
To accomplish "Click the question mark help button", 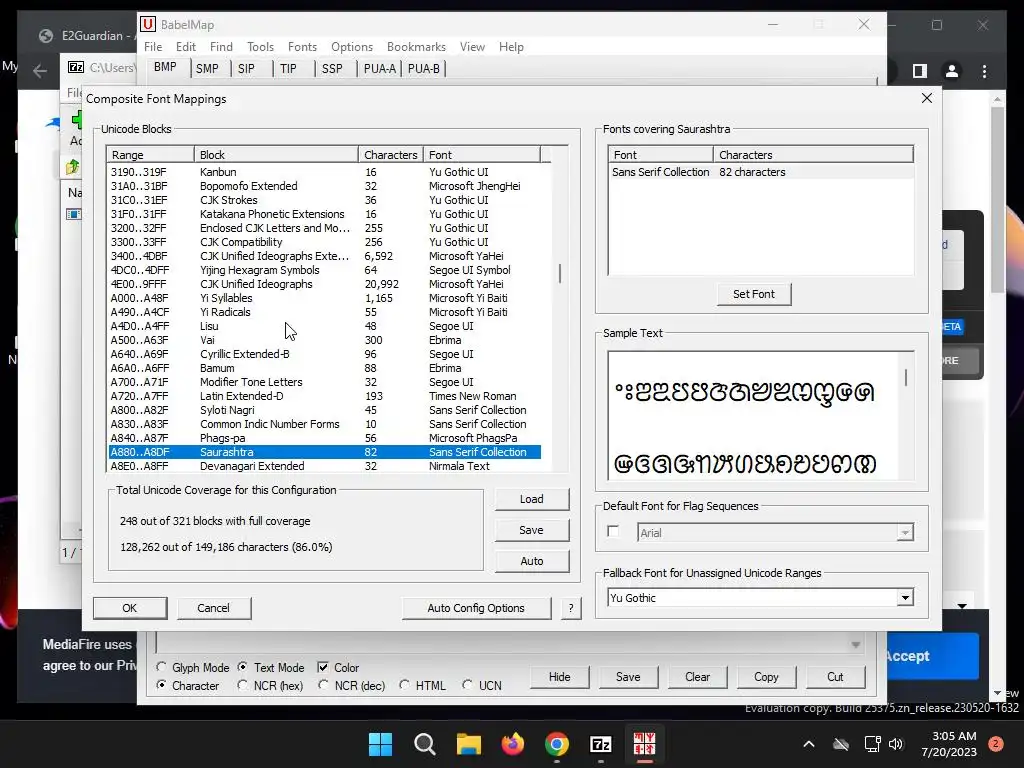I will tap(571, 608).
